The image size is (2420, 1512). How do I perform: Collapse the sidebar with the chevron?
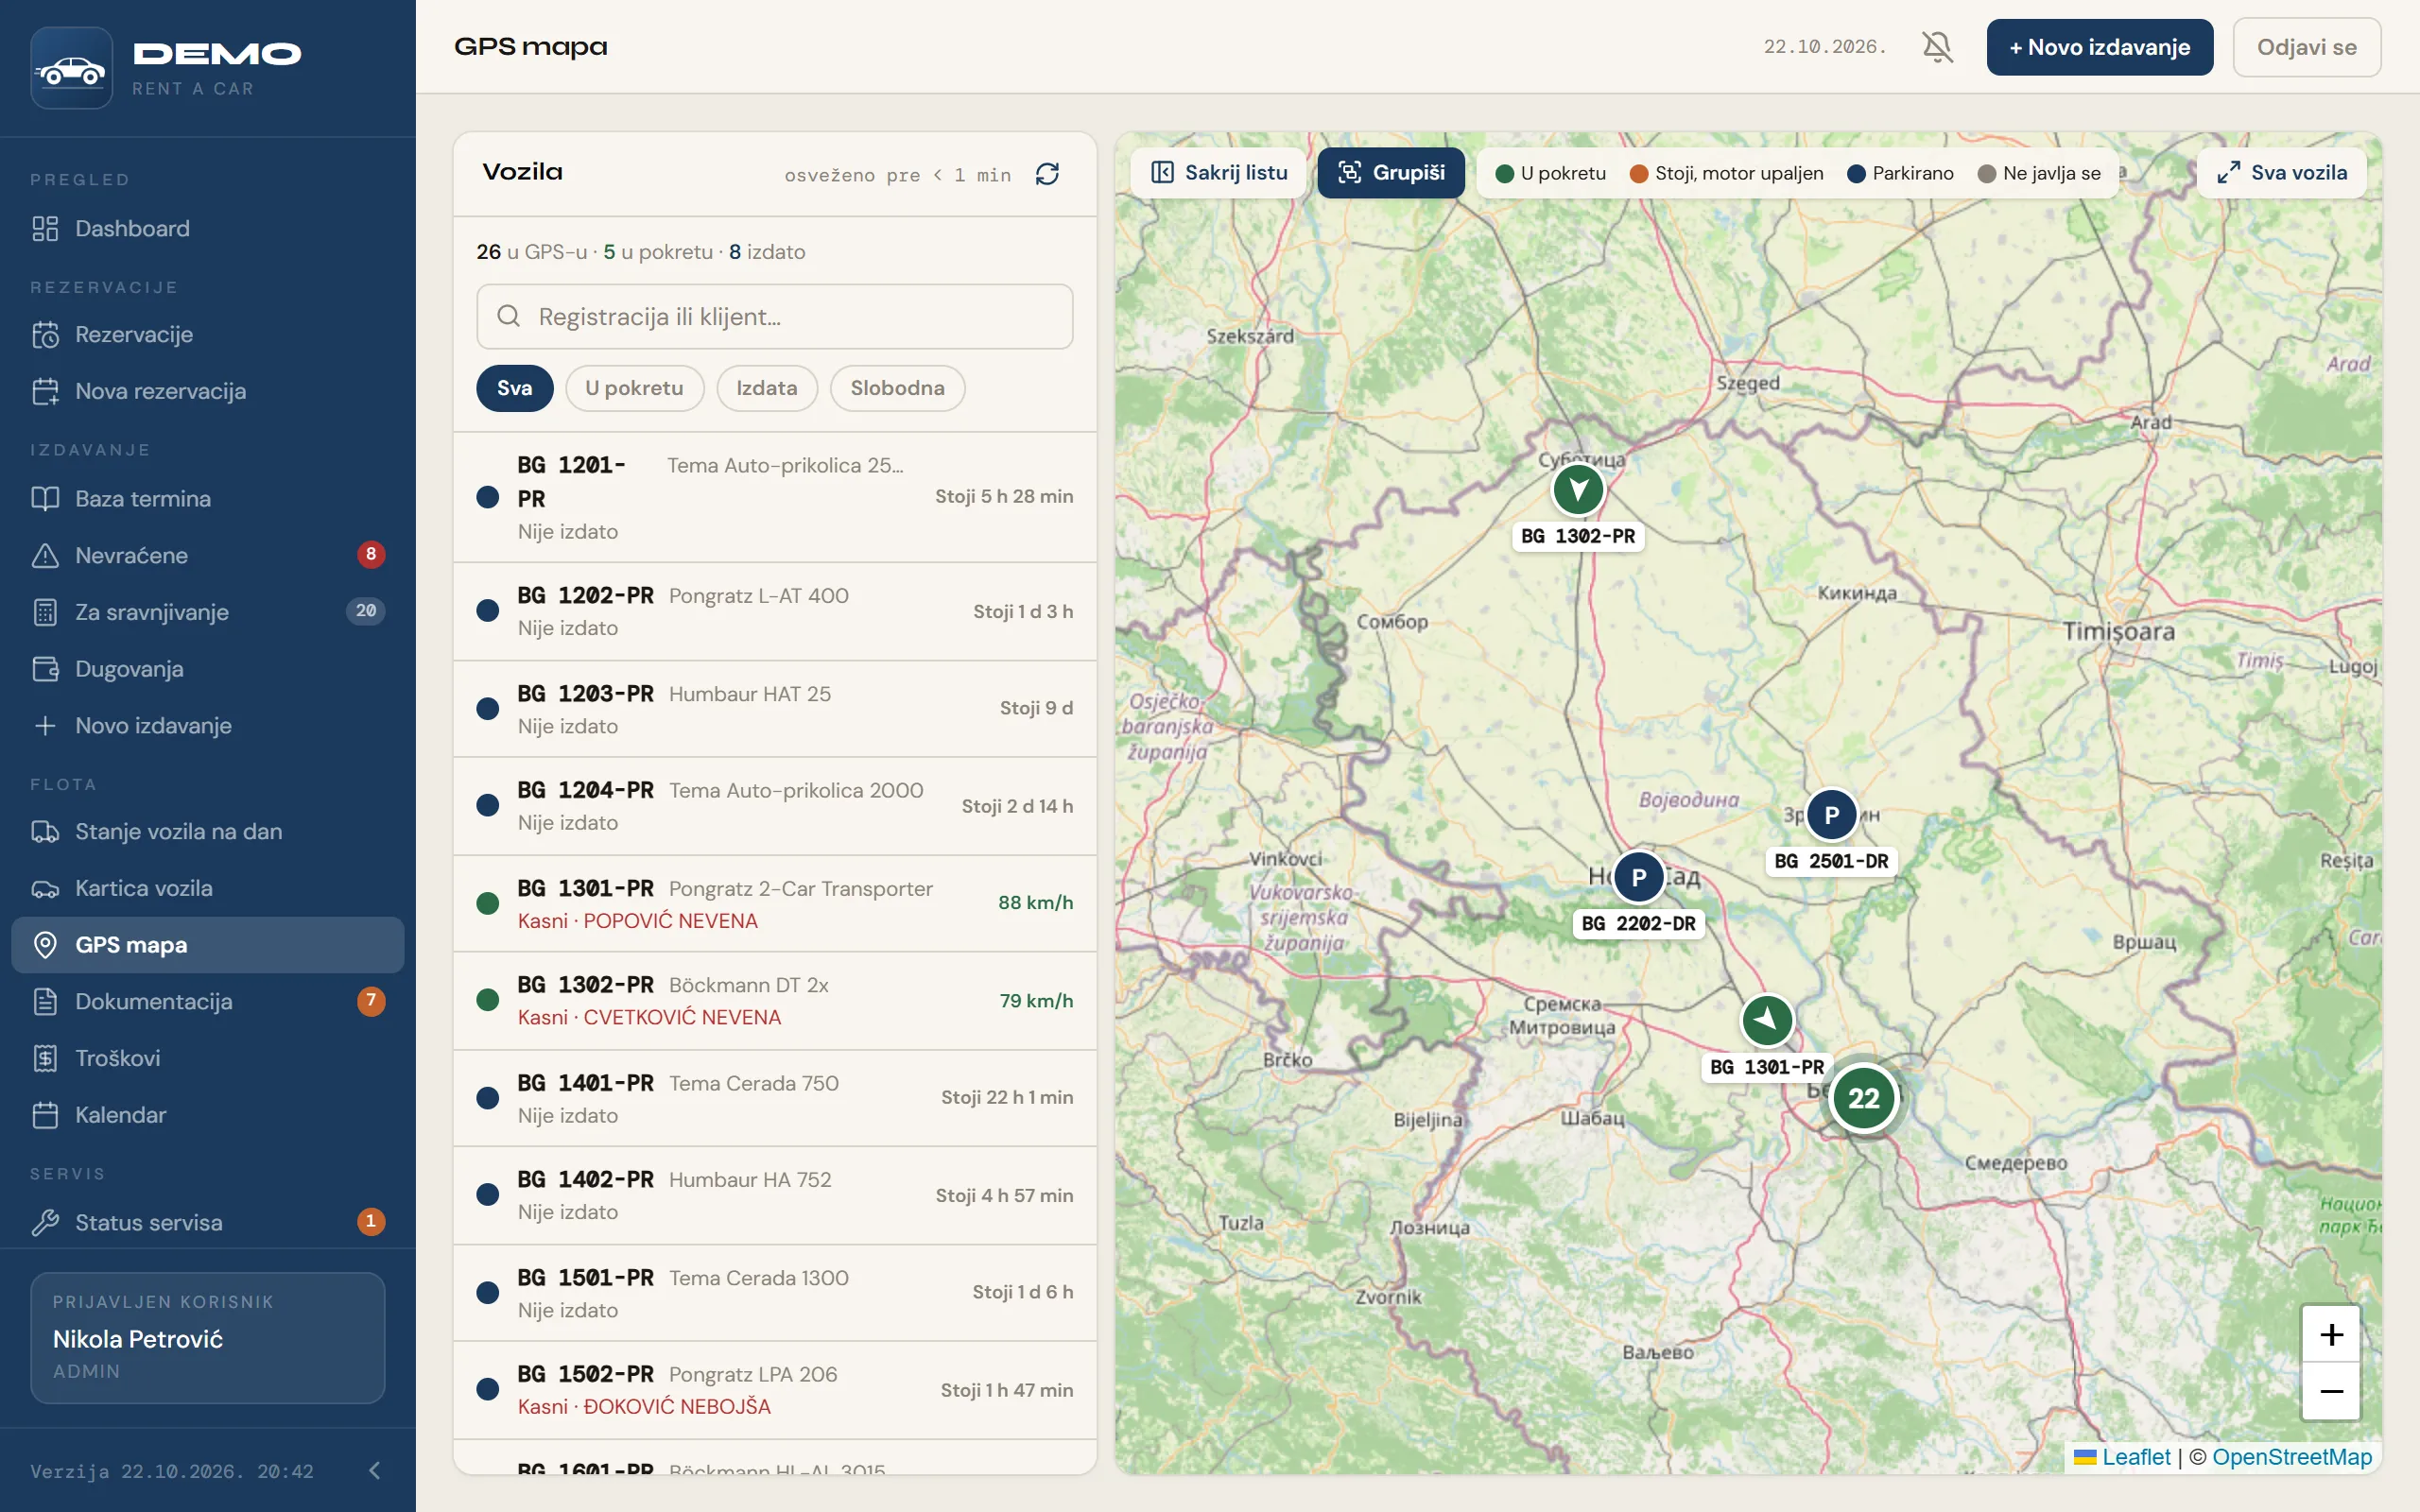pos(374,1470)
